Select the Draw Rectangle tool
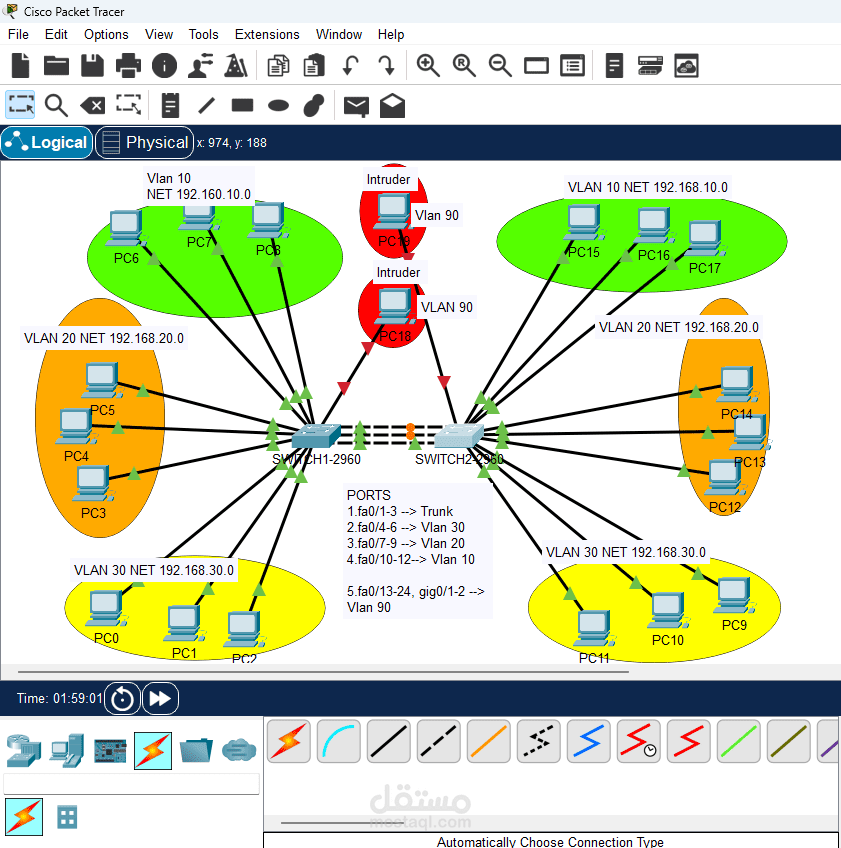This screenshot has height=848, width=841. pos(241,104)
